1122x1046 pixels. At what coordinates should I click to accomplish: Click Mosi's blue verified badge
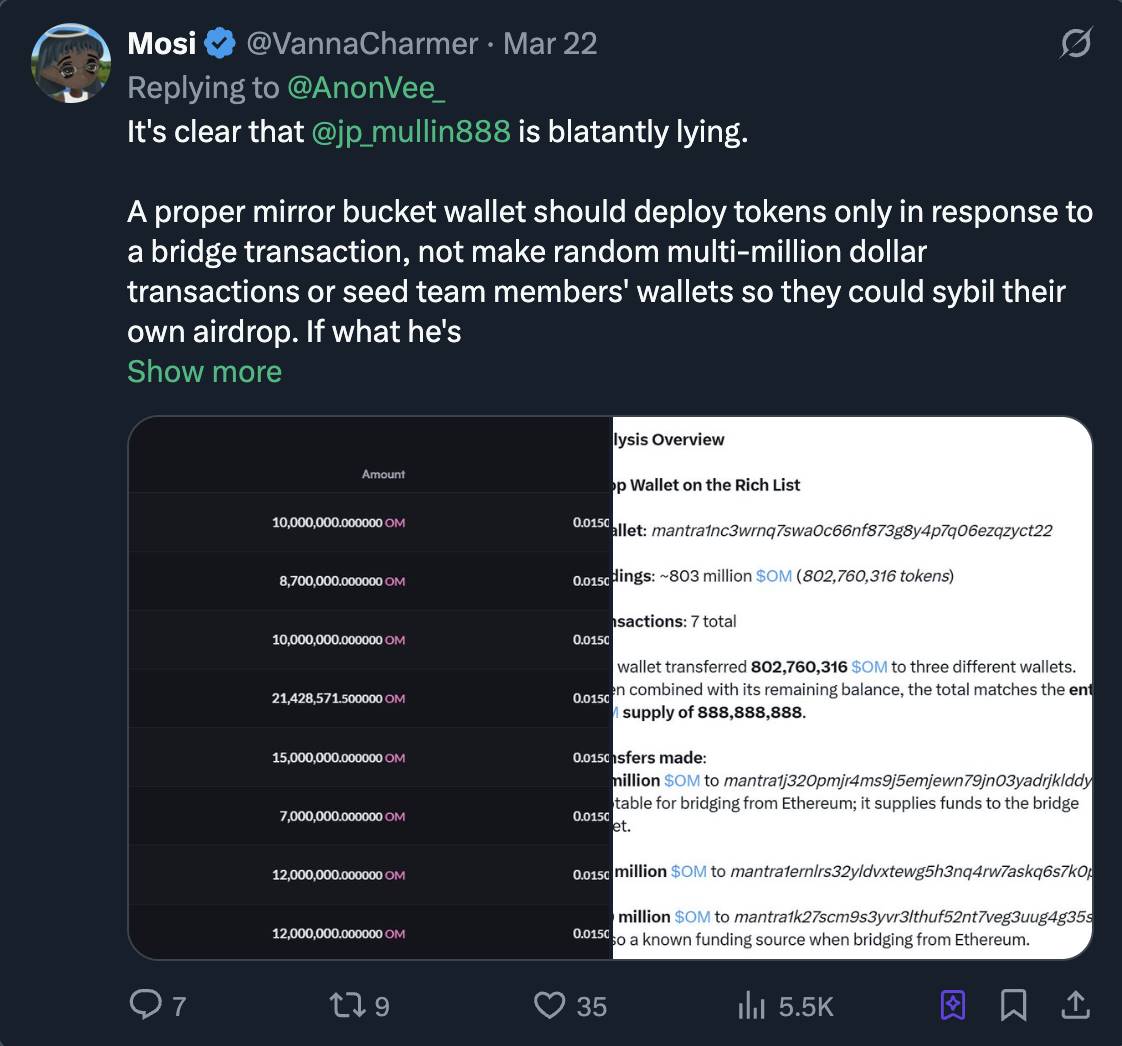[220, 44]
